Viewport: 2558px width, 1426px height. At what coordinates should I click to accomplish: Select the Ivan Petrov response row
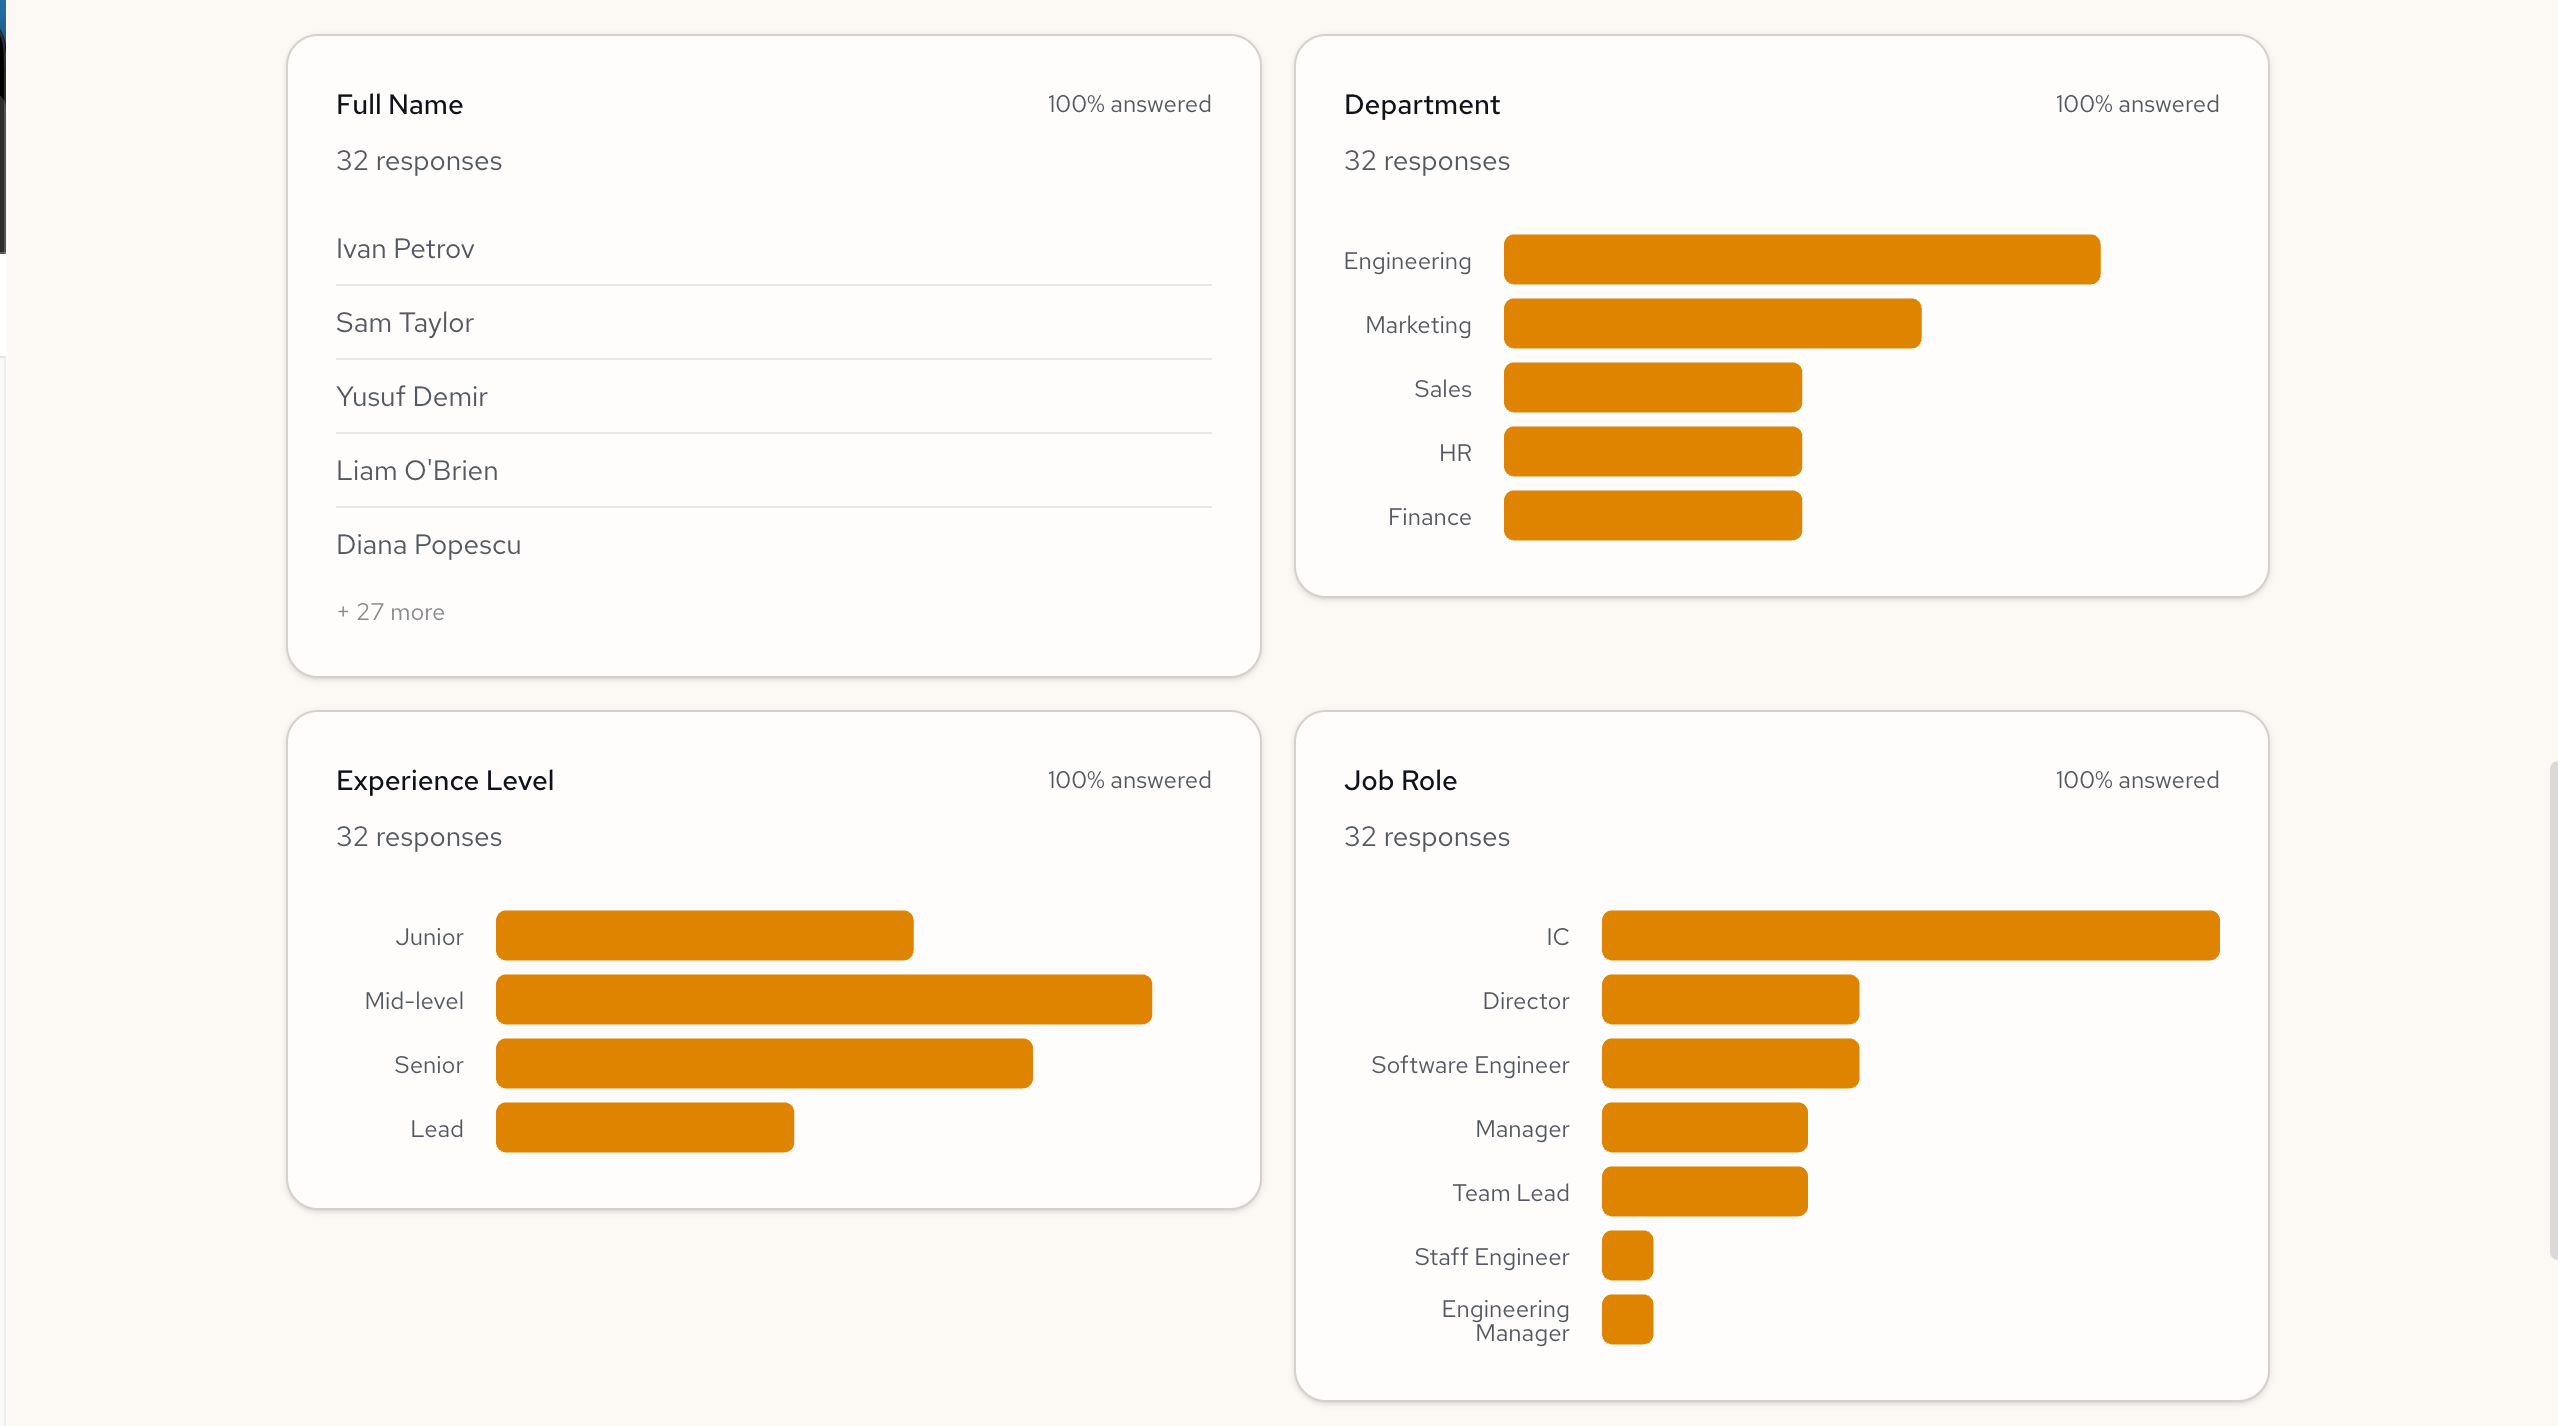point(405,249)
